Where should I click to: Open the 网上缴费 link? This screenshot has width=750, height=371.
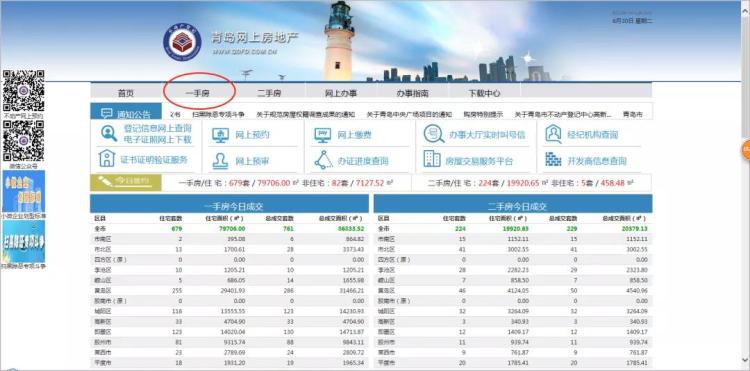pos(354,135)
